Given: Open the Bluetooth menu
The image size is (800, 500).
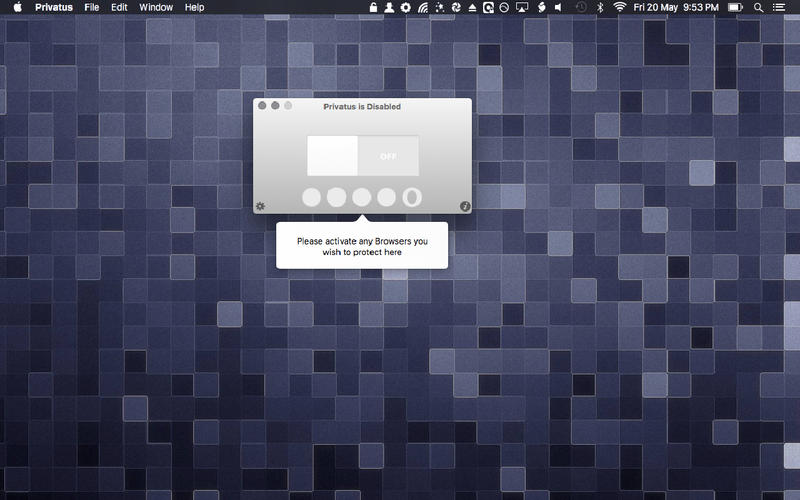Looking at the screenshot, I should click(x=601, y=7).
